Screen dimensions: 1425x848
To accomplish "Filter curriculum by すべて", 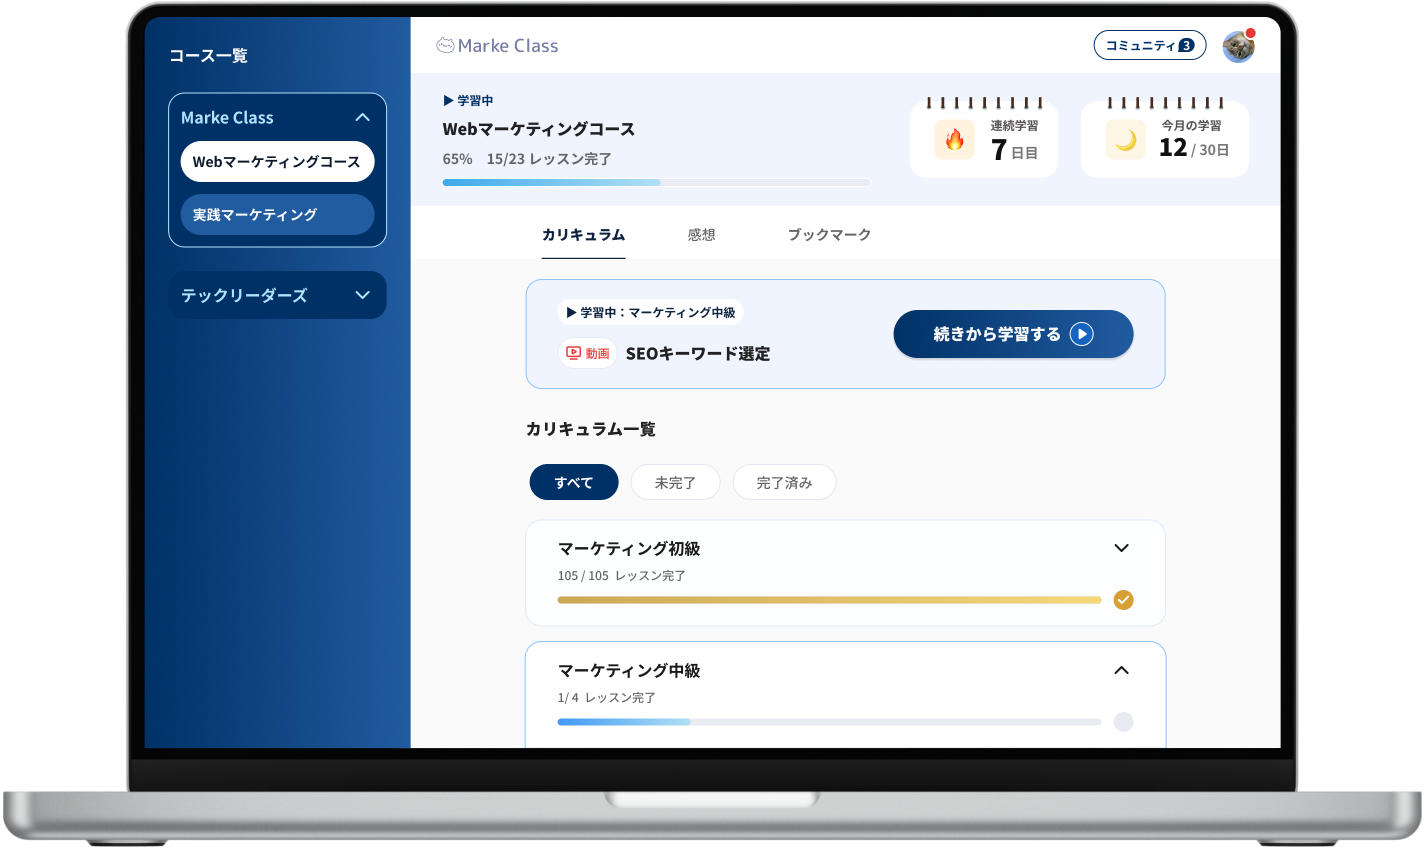I will 574,482.
